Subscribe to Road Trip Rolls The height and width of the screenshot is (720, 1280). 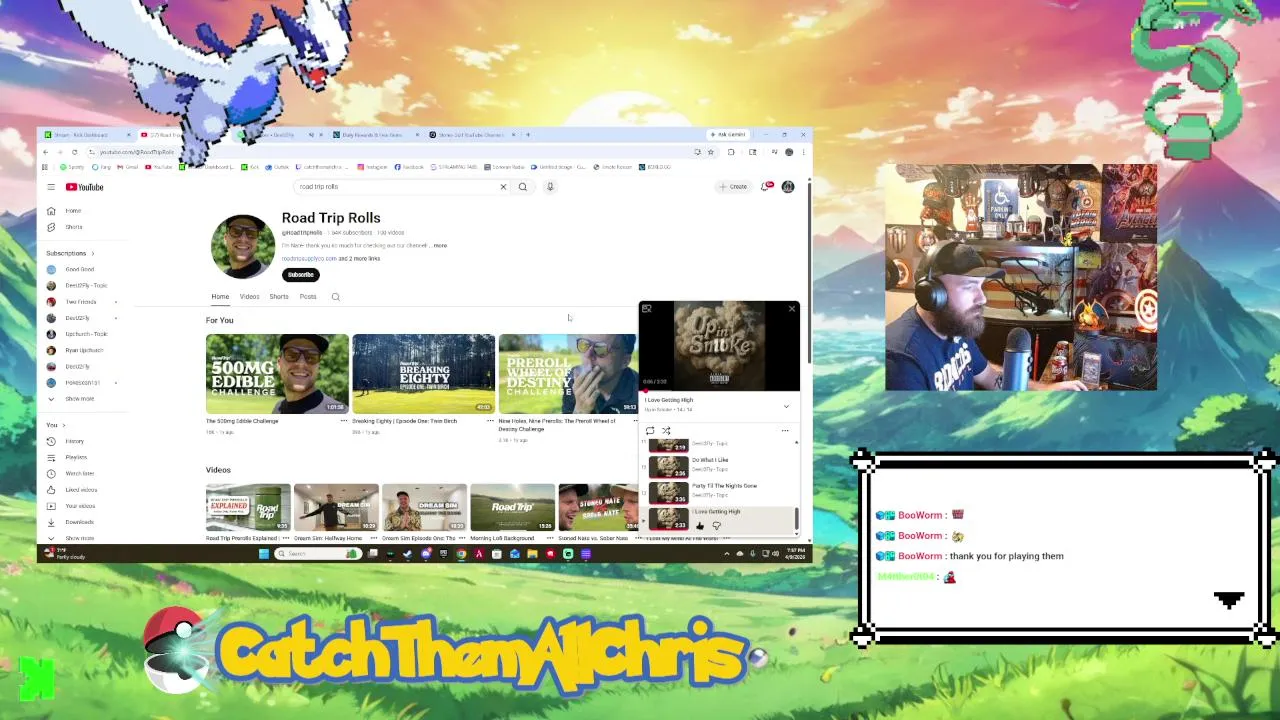pos(300,275)
